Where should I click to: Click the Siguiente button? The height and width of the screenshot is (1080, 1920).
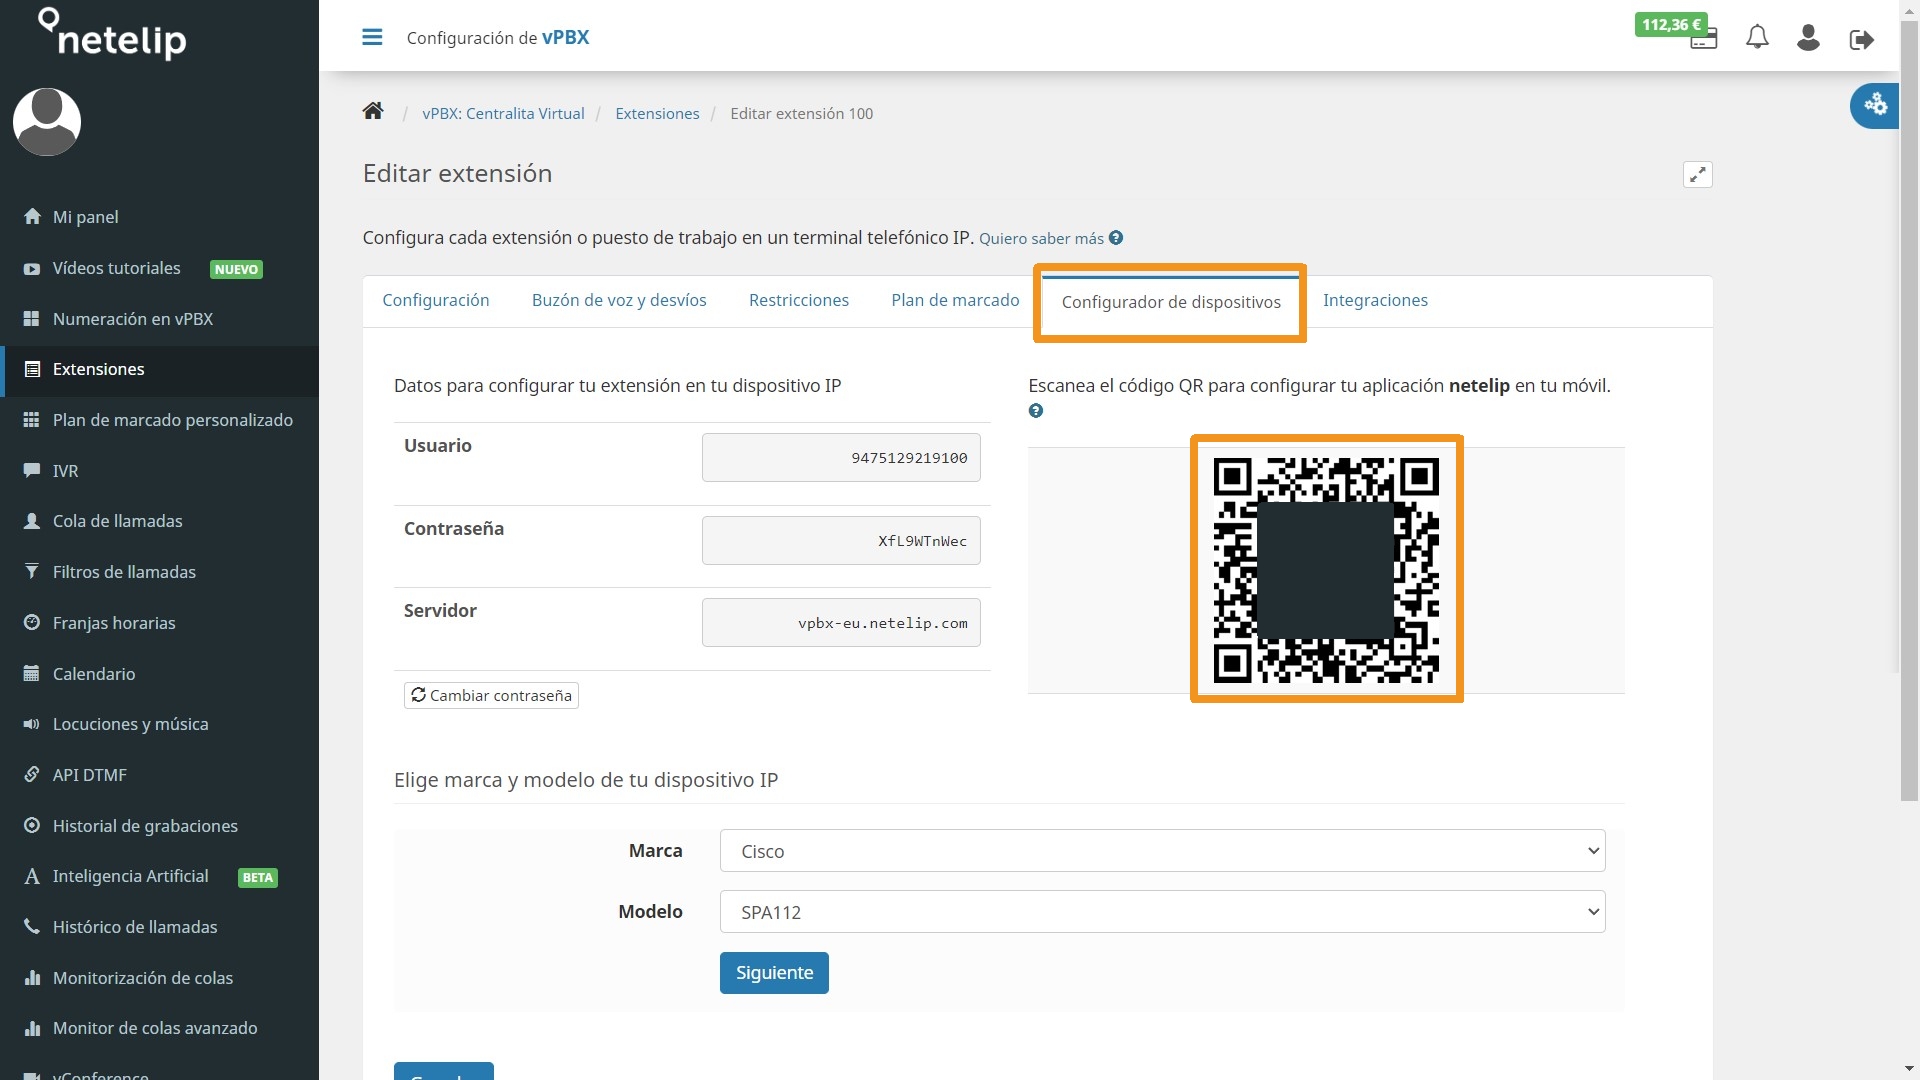pos(774,973)
